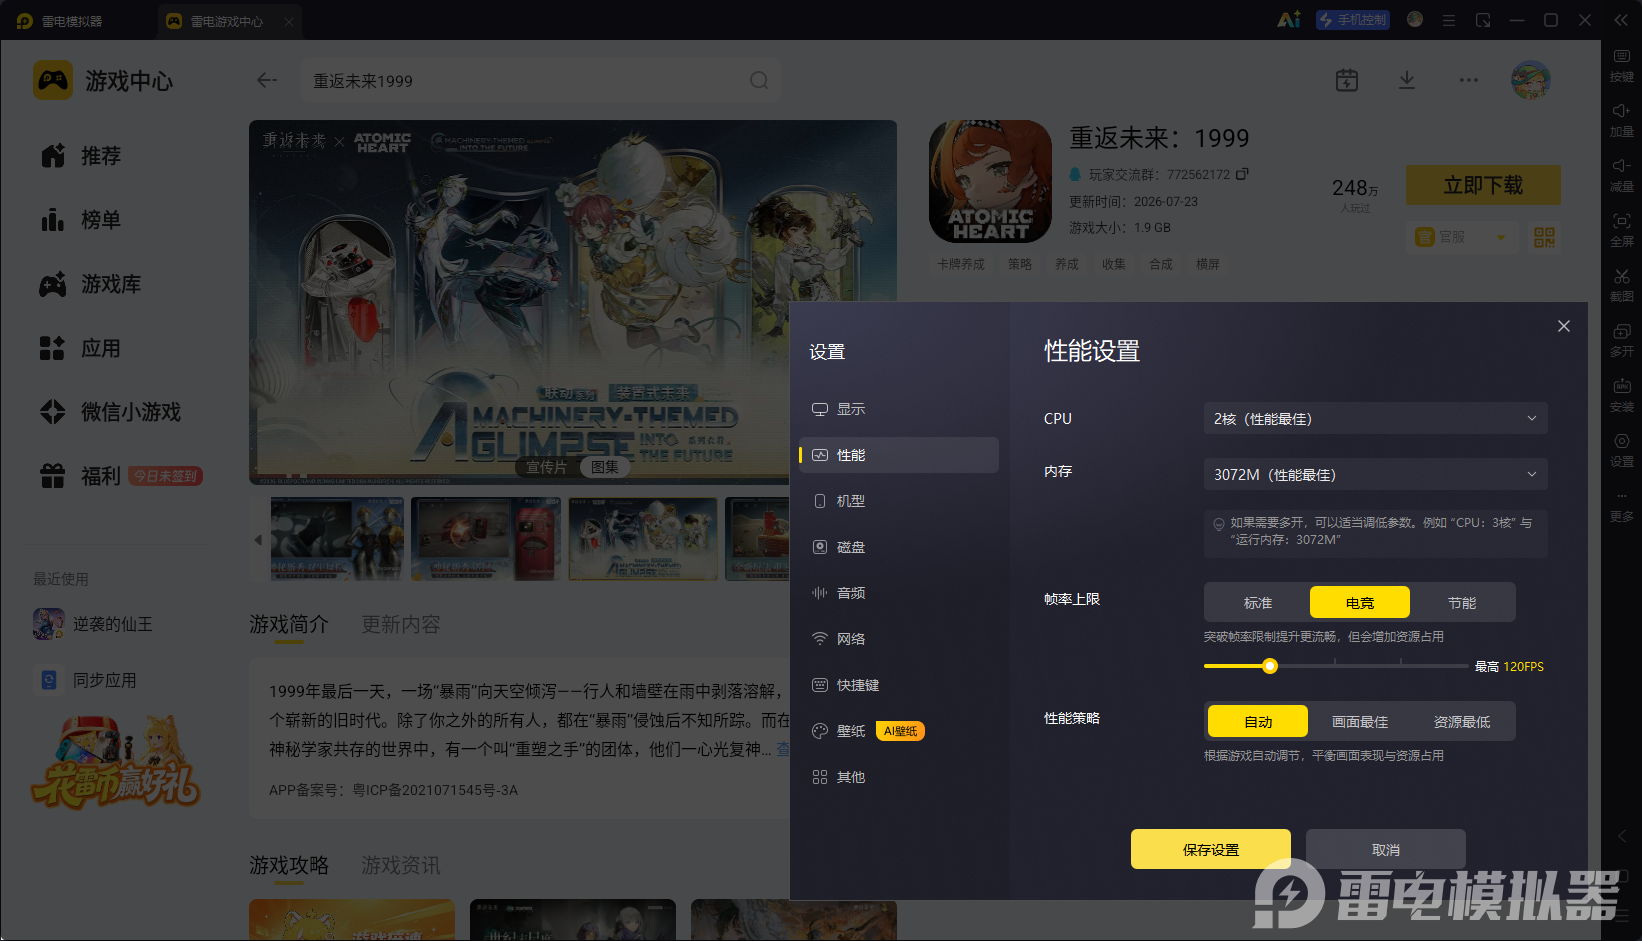Click the small avatar icon in the title bar
This screenshot has width=1642, height=941.
click(1414, 19)
